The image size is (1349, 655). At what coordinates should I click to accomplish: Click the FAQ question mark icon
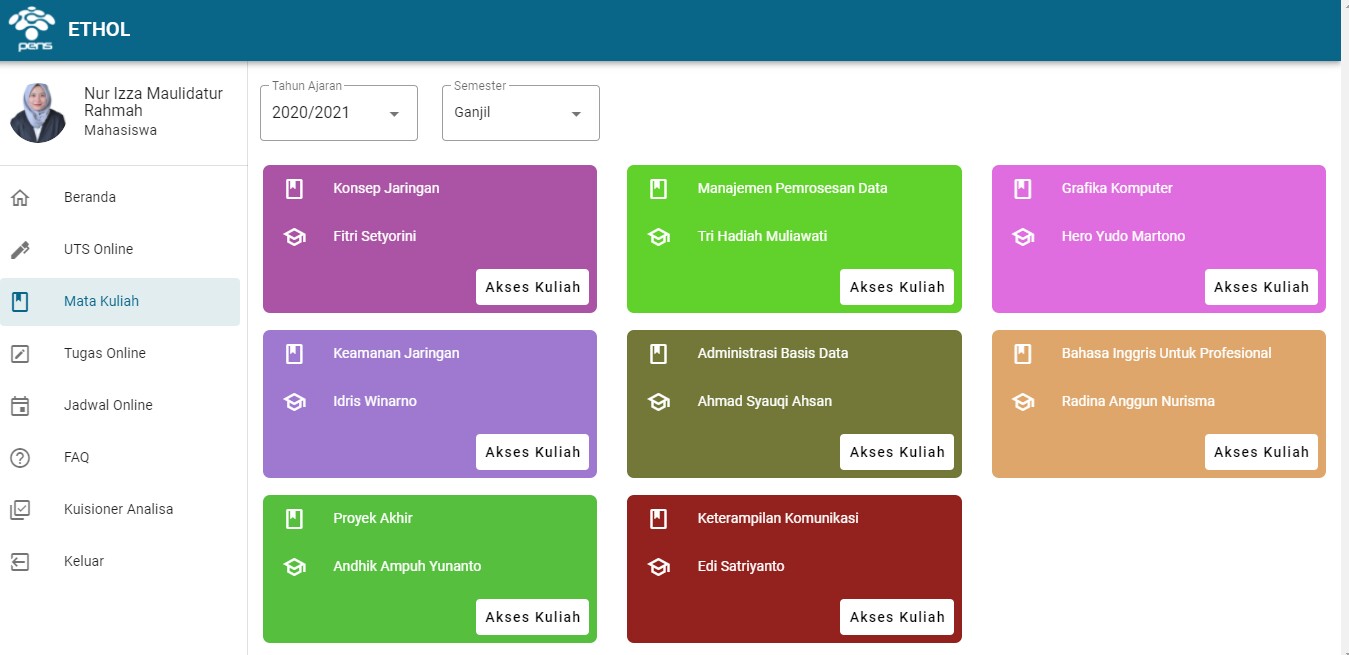coord(20,457)
